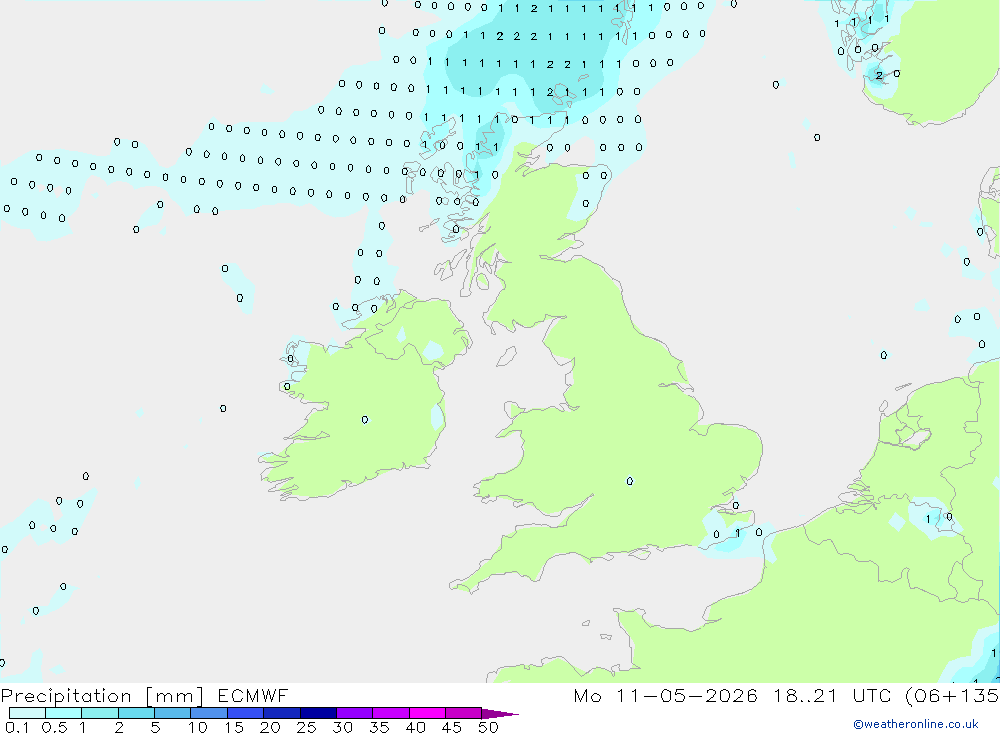Select the 0.5–1 mm legend color swatch
Screen dimensions: 1000x733
(x=64, y=713)
